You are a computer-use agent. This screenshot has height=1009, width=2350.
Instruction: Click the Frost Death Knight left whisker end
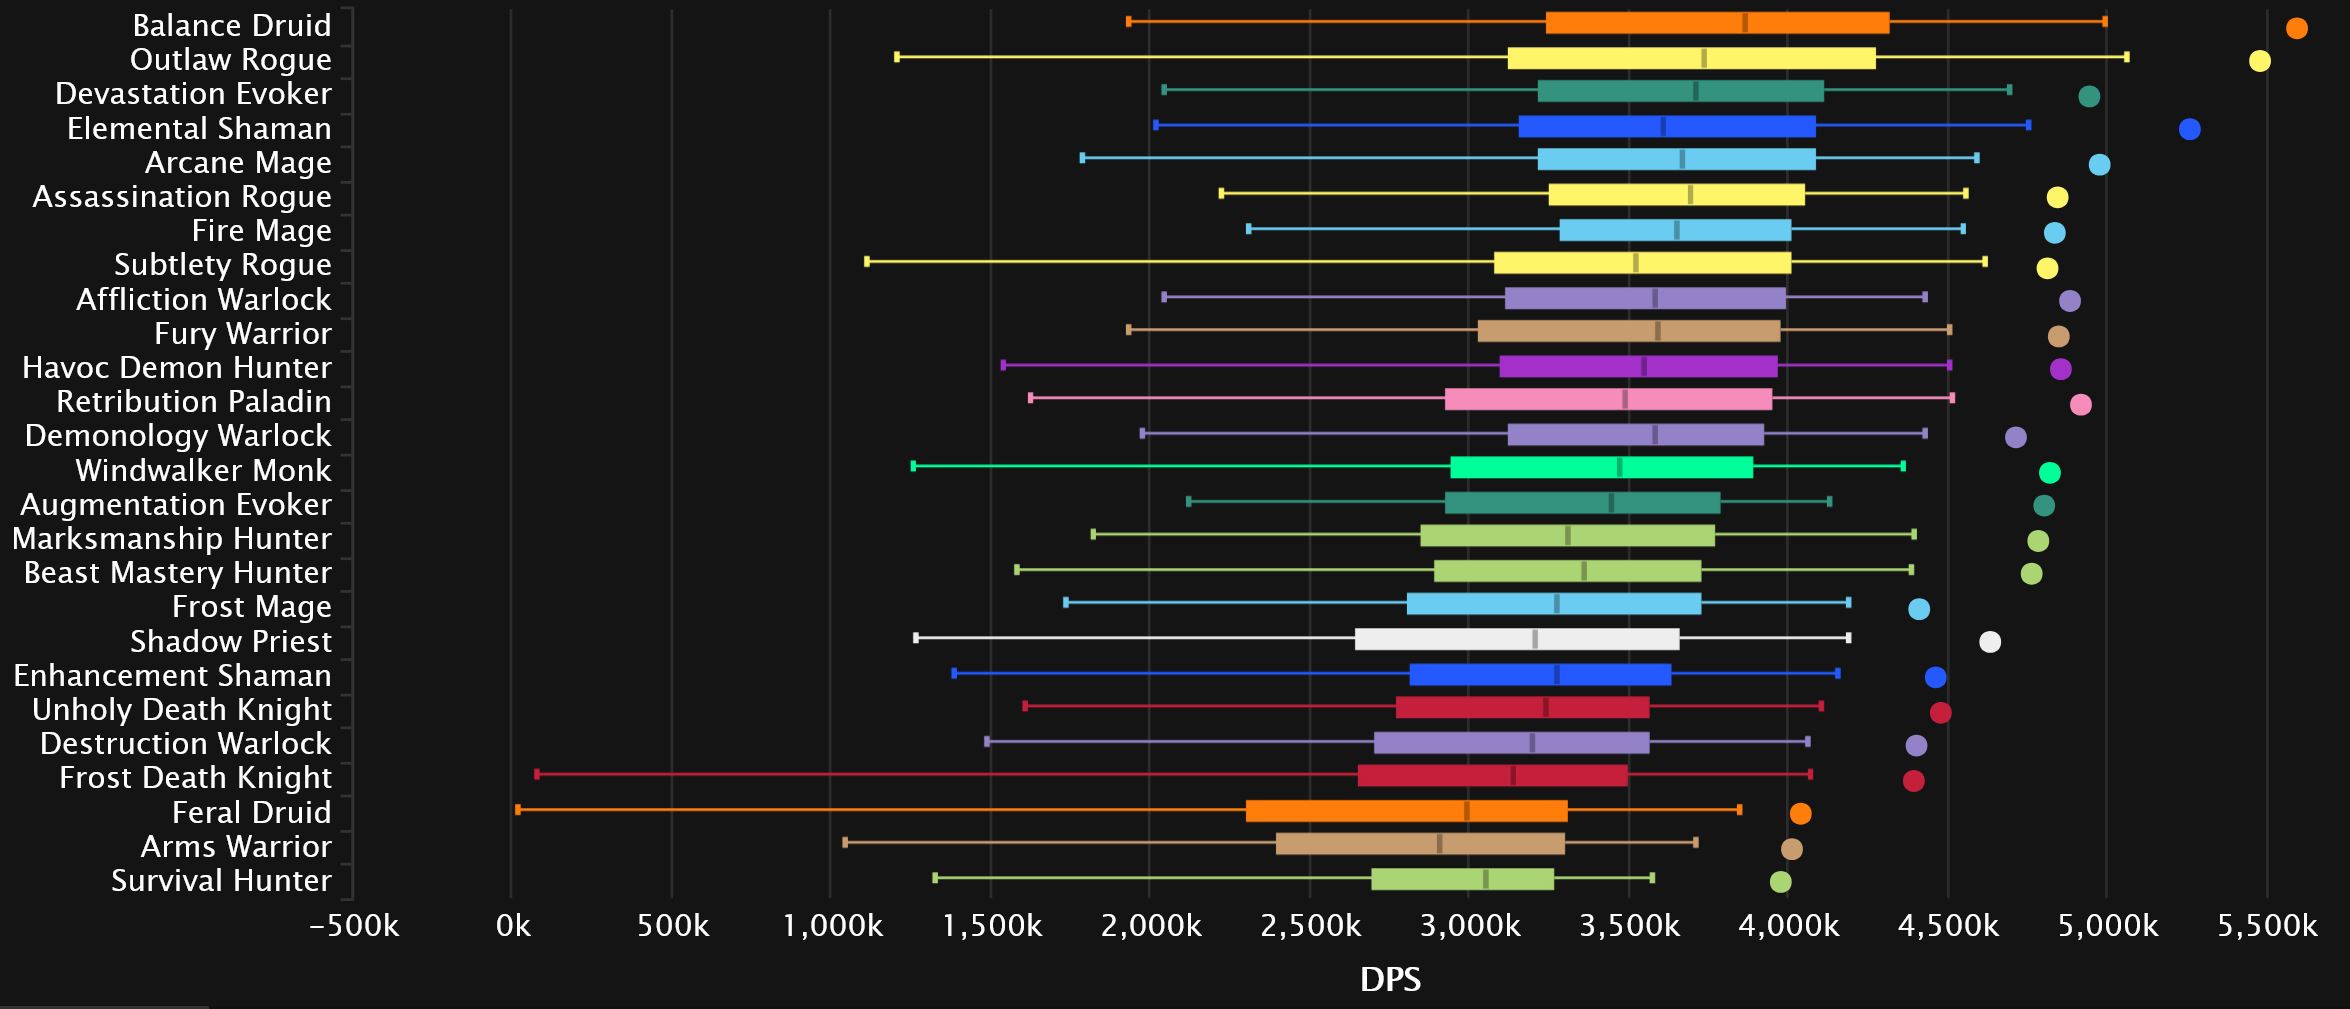click(x=537, y=774)
